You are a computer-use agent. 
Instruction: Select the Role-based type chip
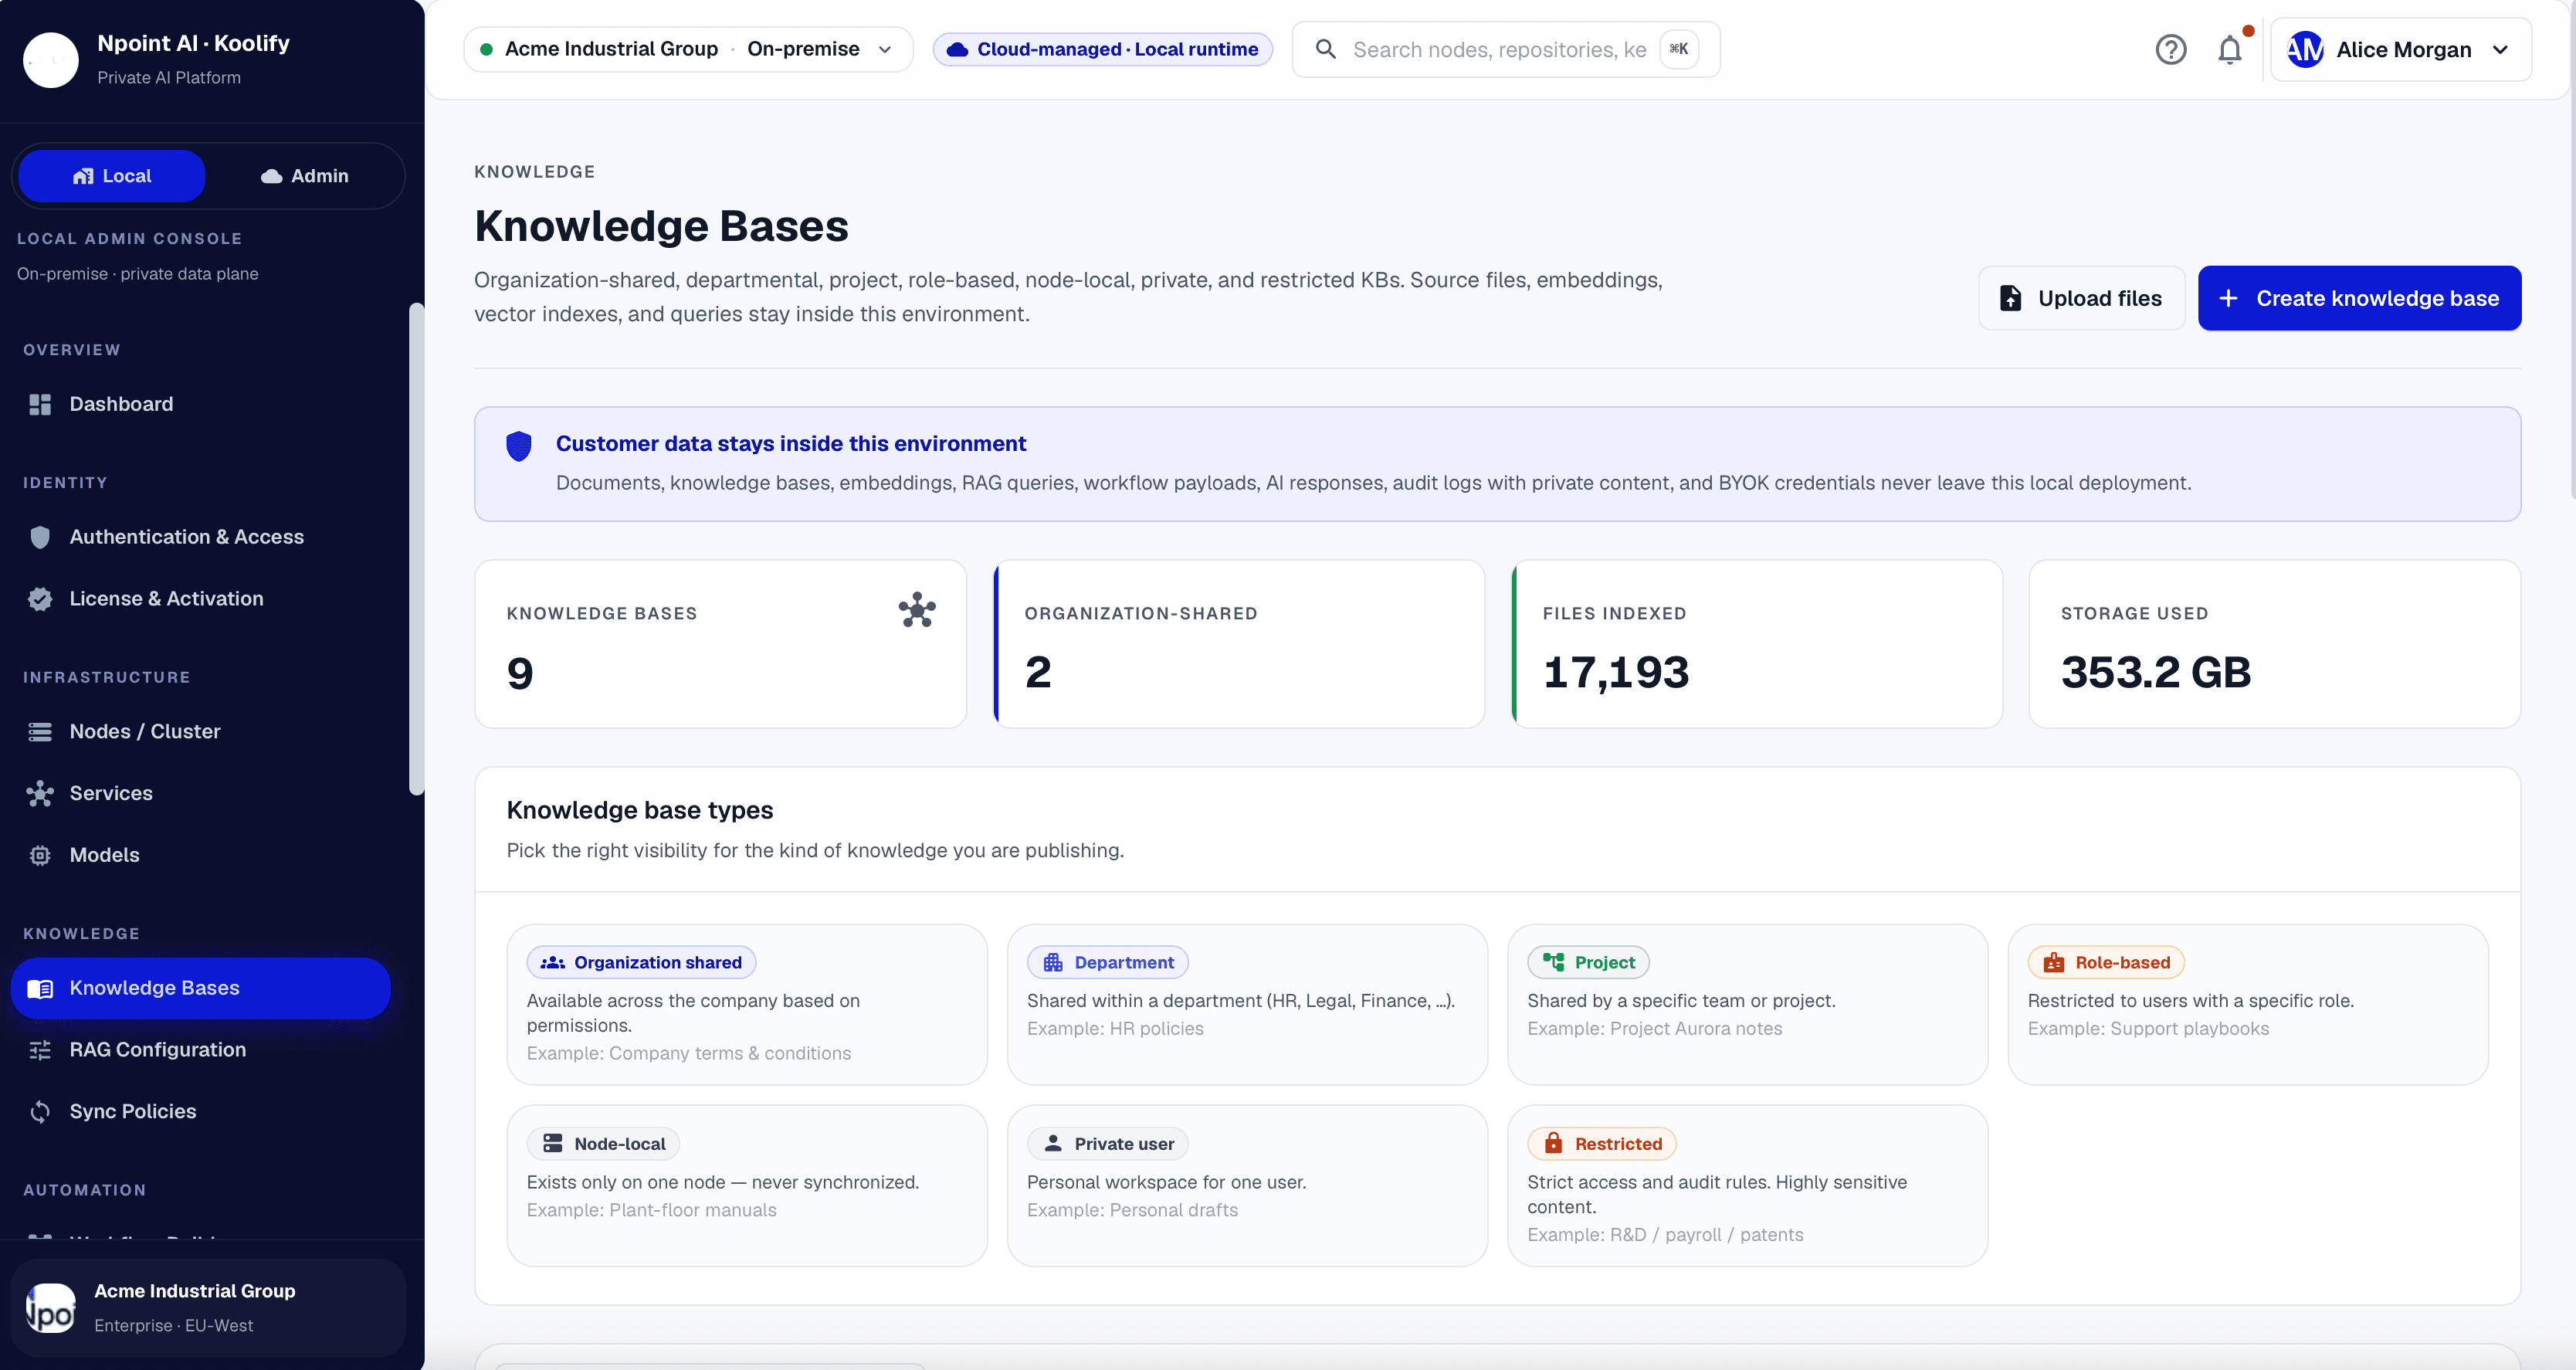(2106, 963)
